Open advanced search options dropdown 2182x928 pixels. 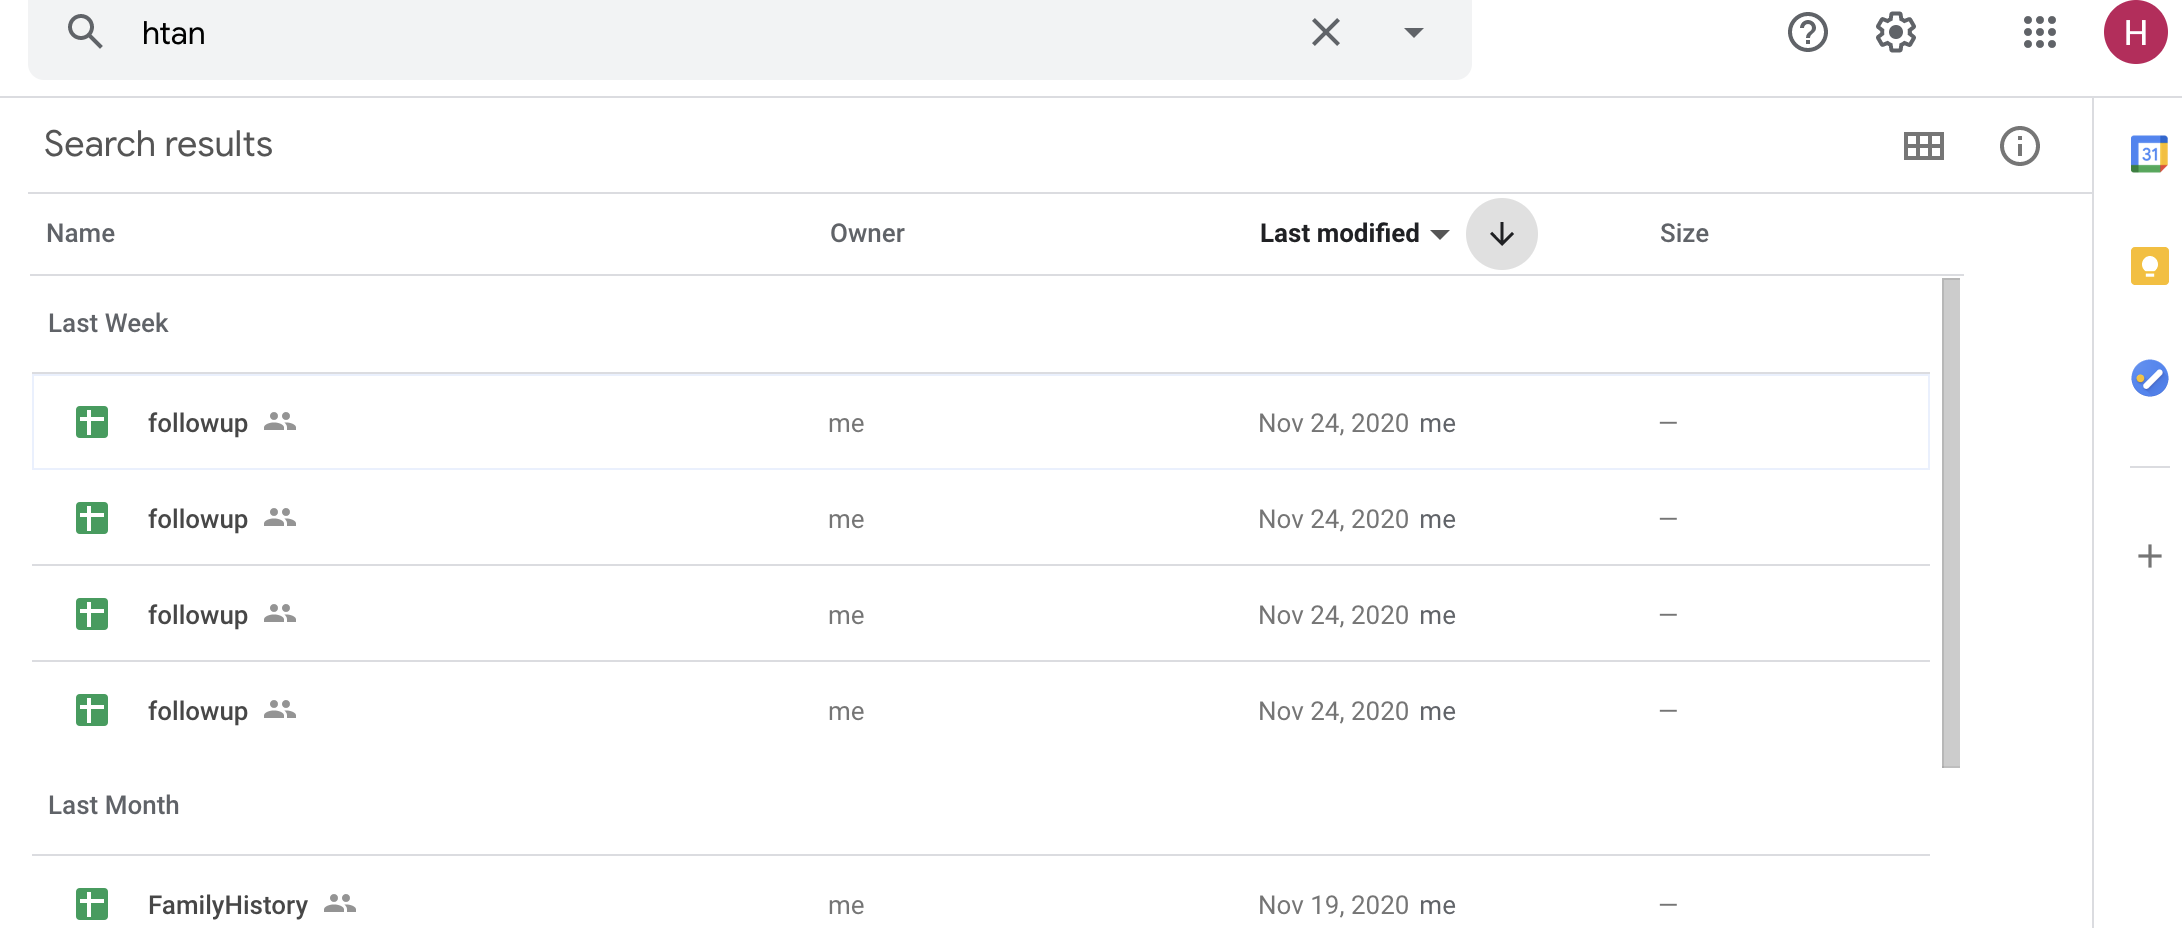click(1413, 32)
